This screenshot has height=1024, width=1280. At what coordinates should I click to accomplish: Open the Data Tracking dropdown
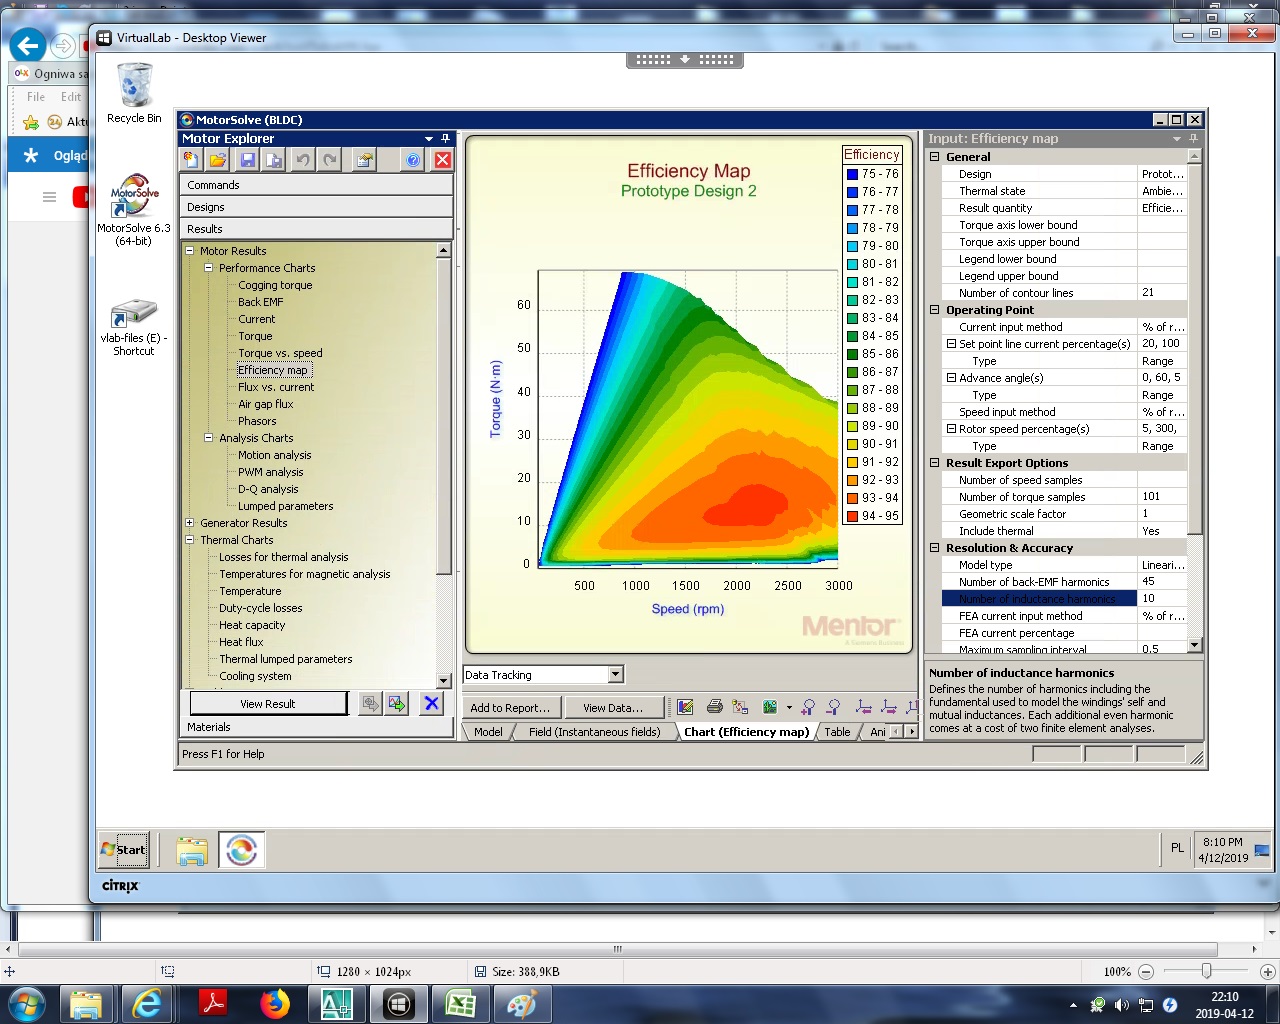point(615,675)
